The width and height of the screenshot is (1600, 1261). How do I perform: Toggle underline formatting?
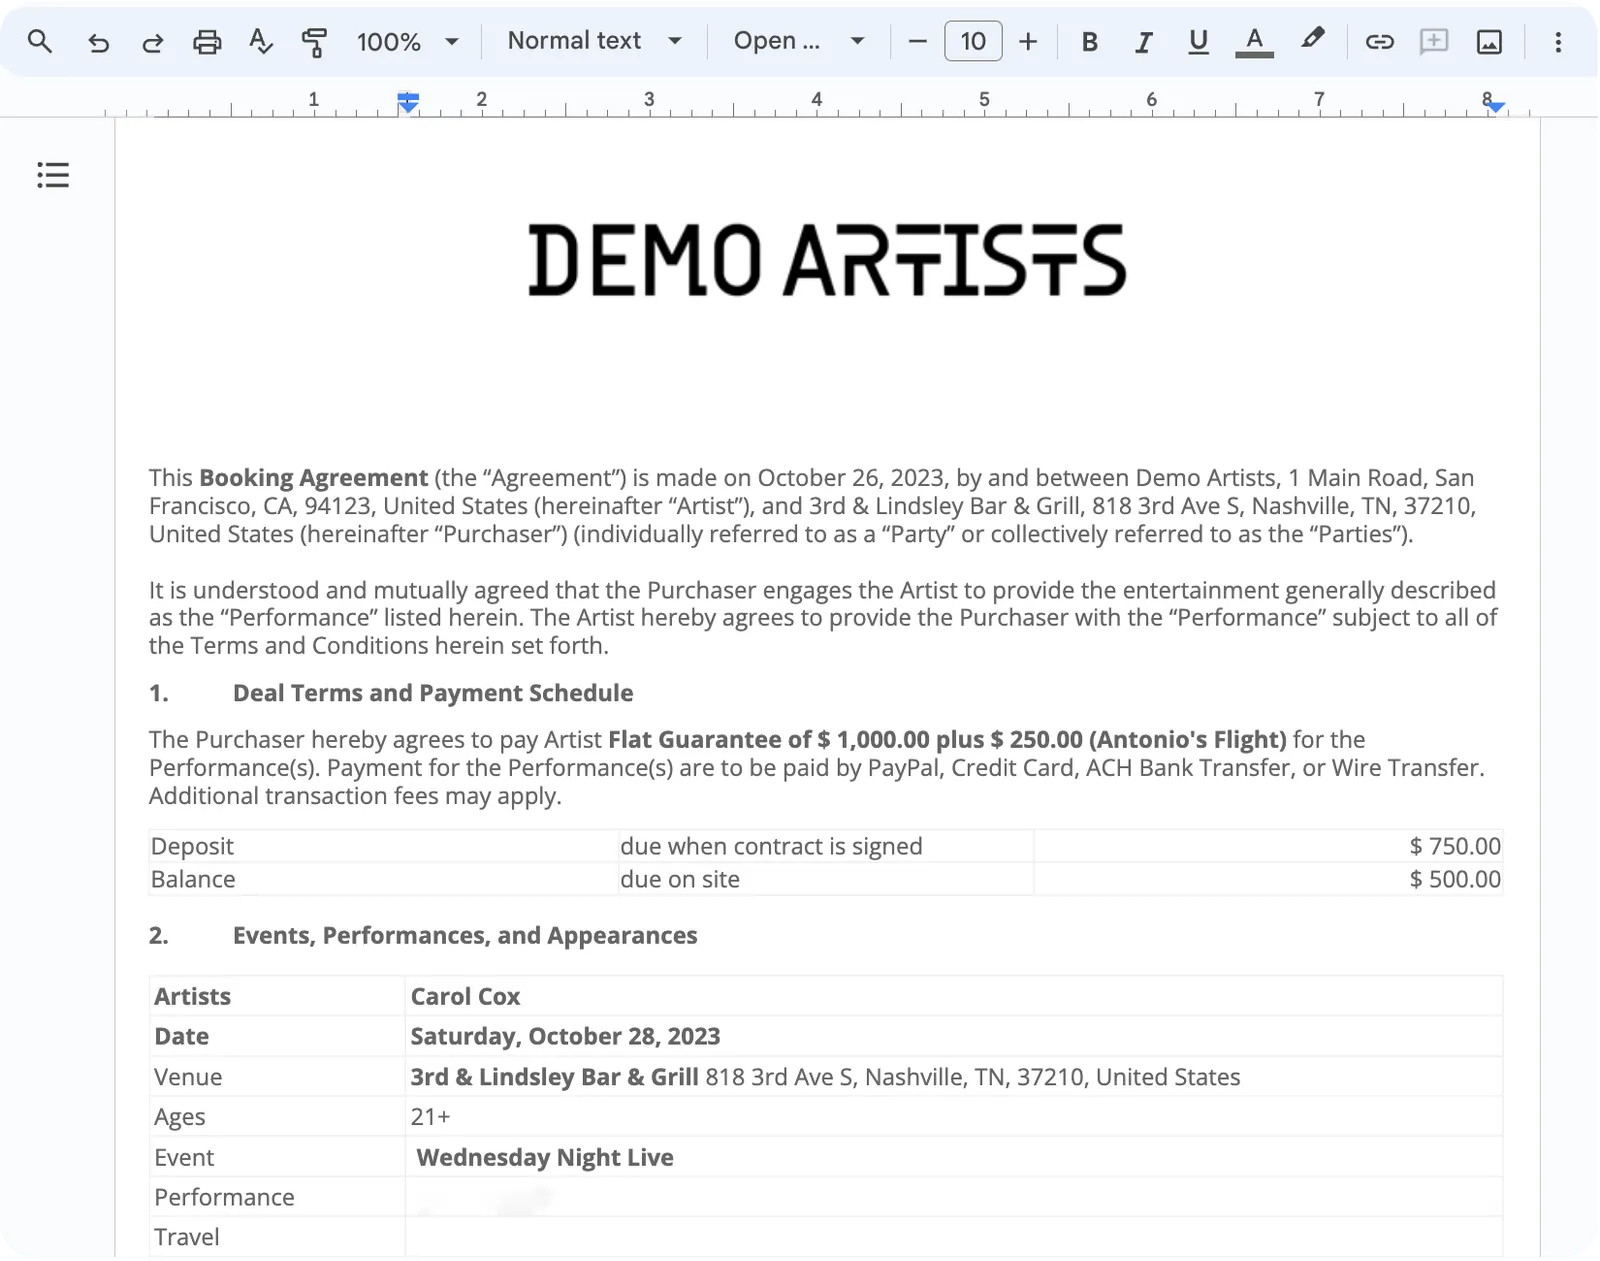(1198, 42)
